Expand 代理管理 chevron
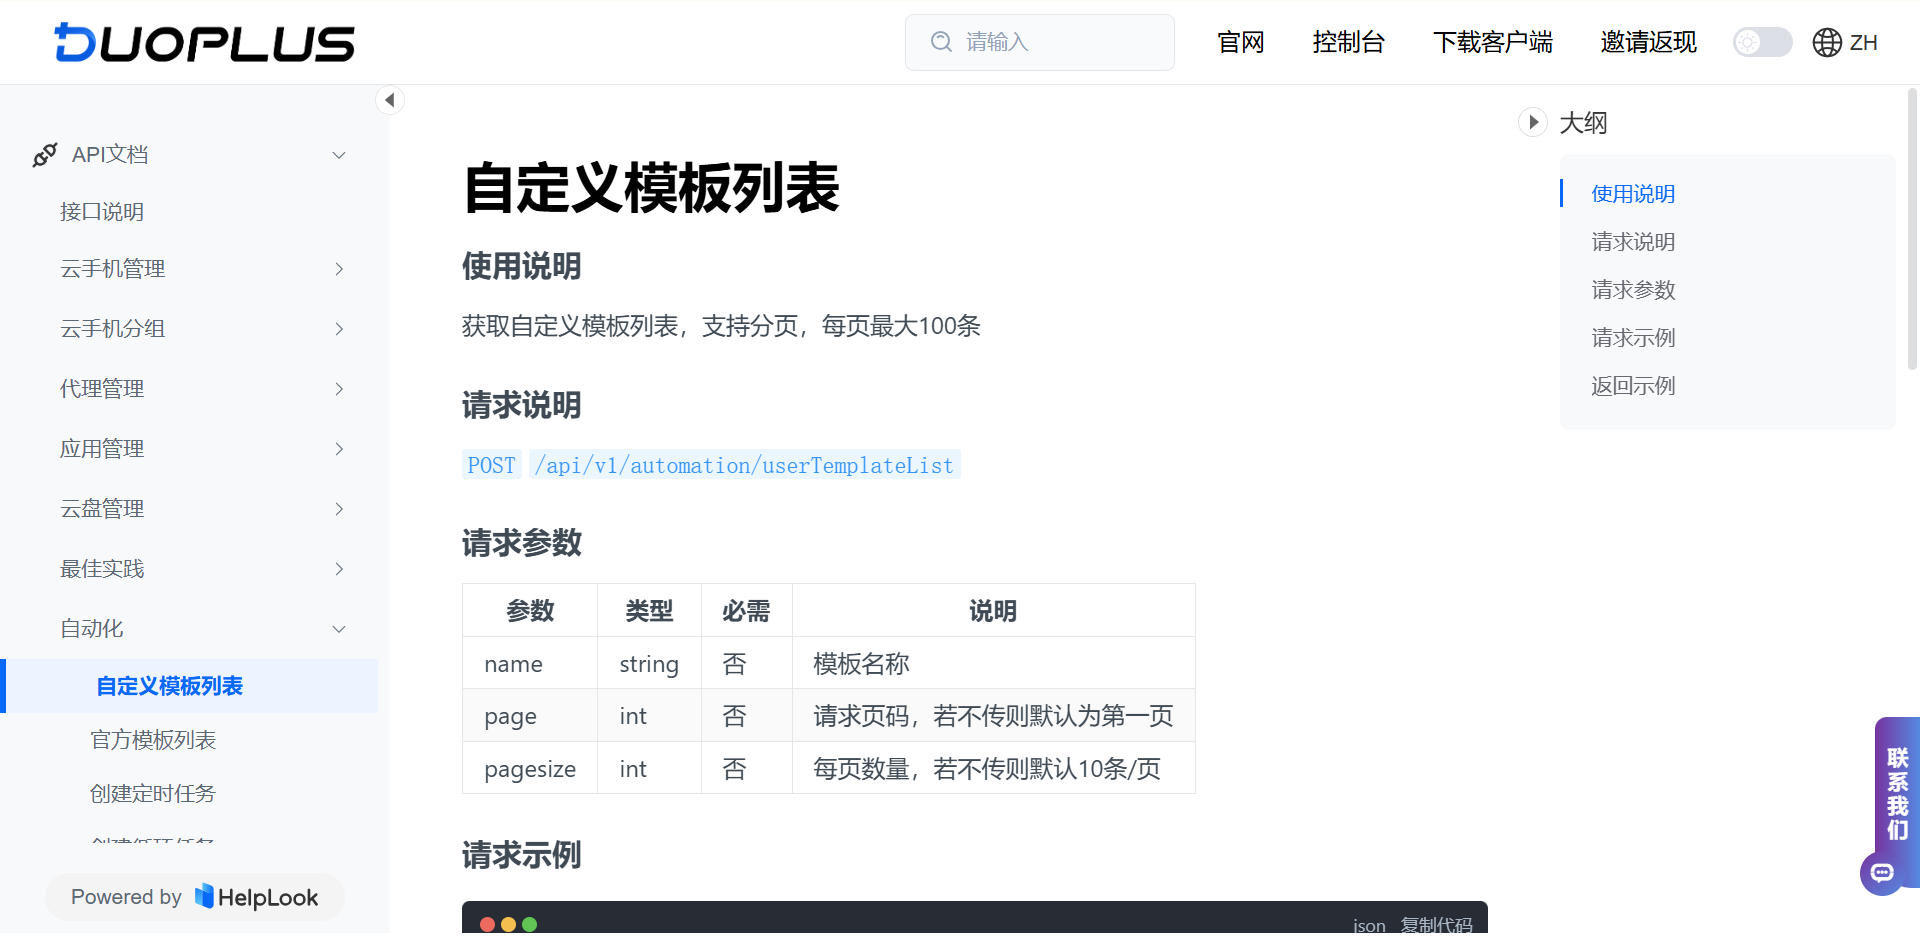1920x947 pixels. (x=339, y=389)
